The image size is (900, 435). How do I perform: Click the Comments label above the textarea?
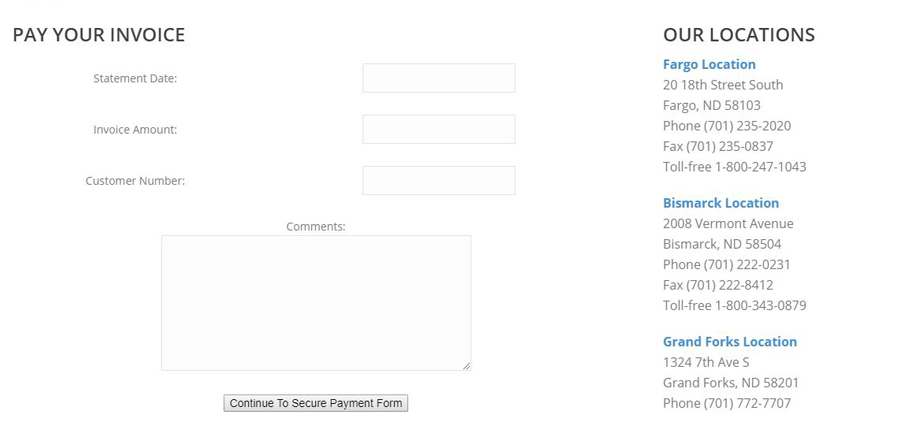[x=316, y=227]
